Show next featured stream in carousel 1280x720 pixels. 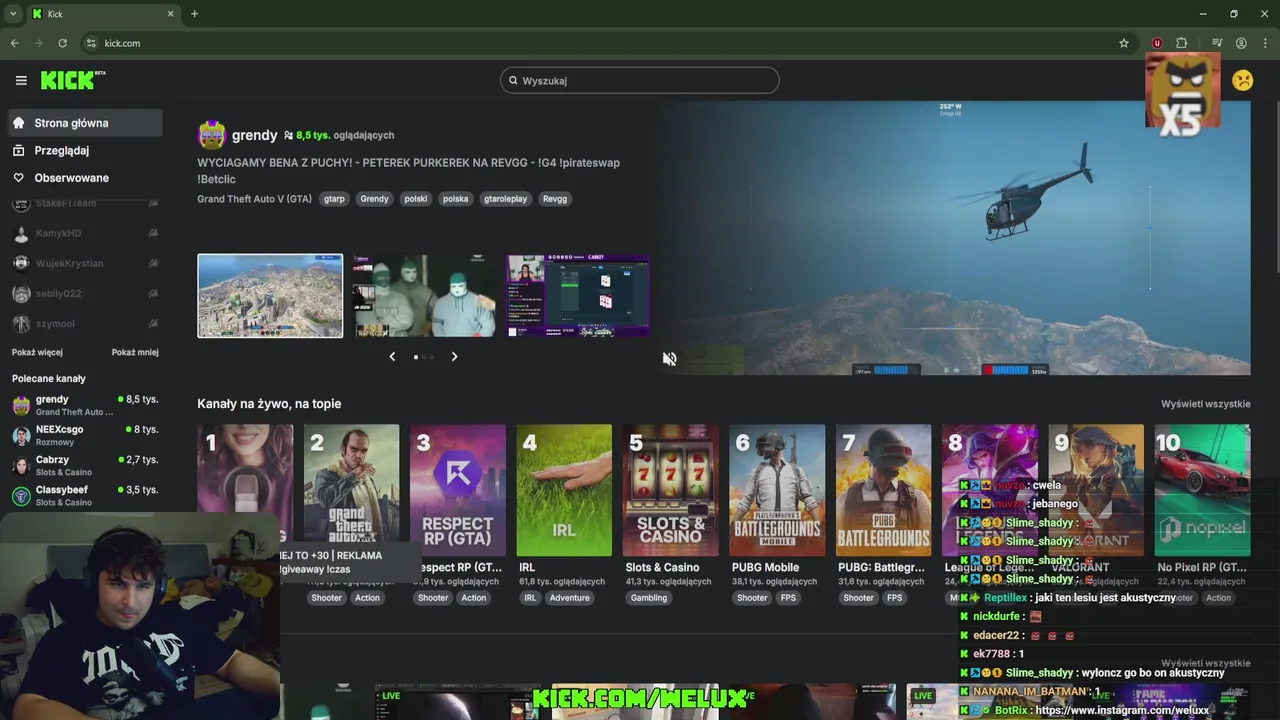pos(454,357)
